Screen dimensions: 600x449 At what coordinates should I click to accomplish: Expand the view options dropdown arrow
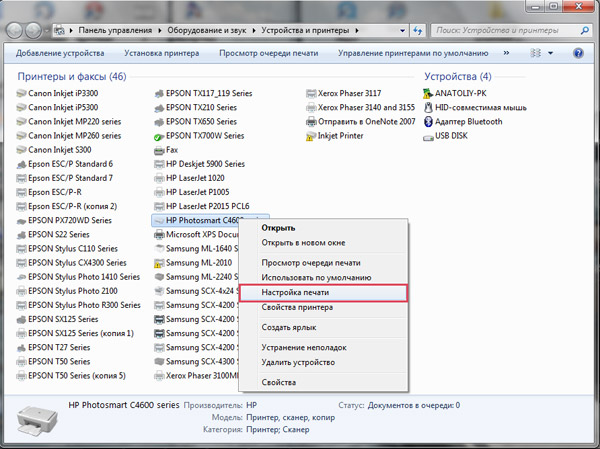[x=550, y=53]
